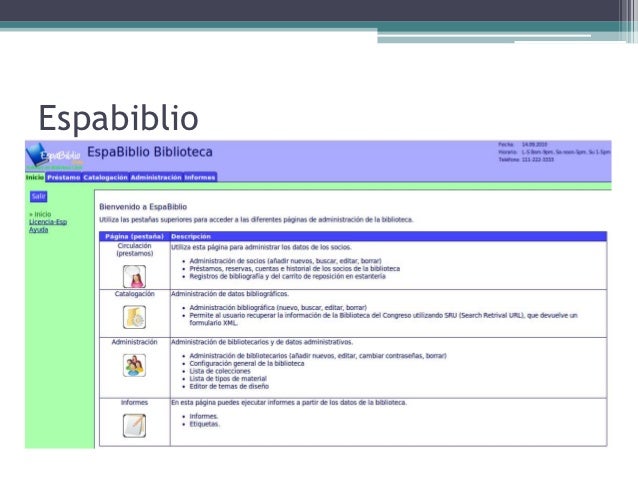The image size is (638, 479).
Task: Click 'Administración de bibliotecarios (añadir nuevos...)' bullet
Action: [318, 356]
